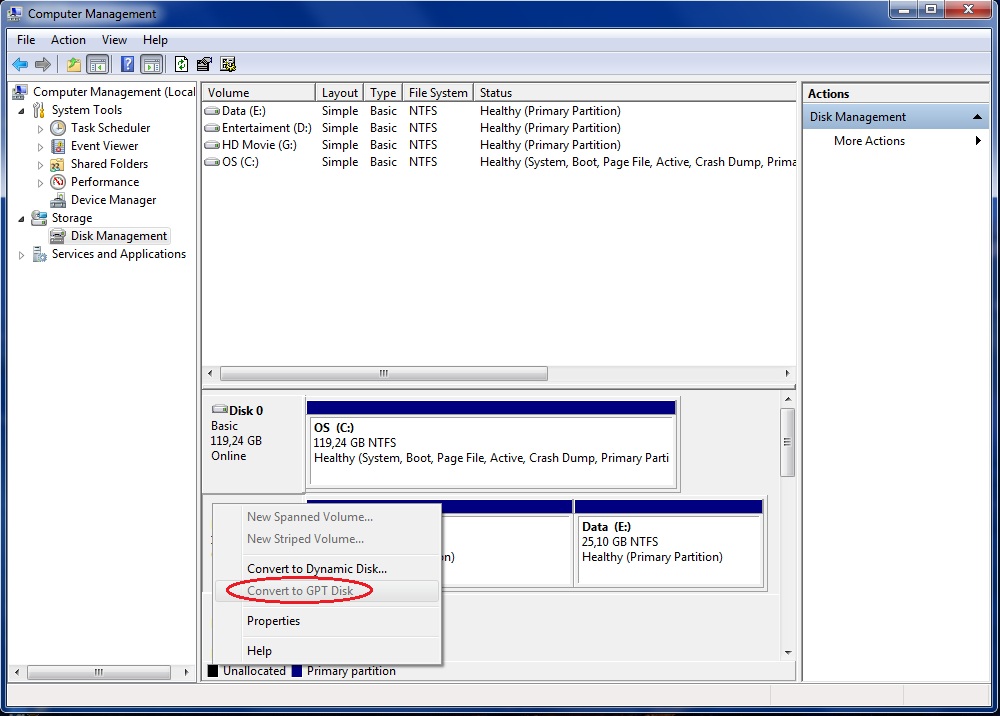Collapse the System Tools tree node

22,111
